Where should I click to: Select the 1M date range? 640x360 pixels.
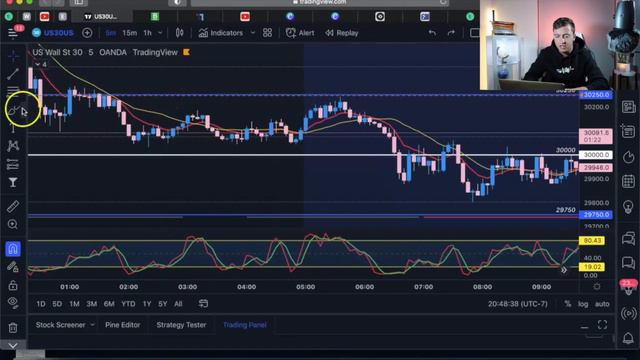[x=74, y=304]
